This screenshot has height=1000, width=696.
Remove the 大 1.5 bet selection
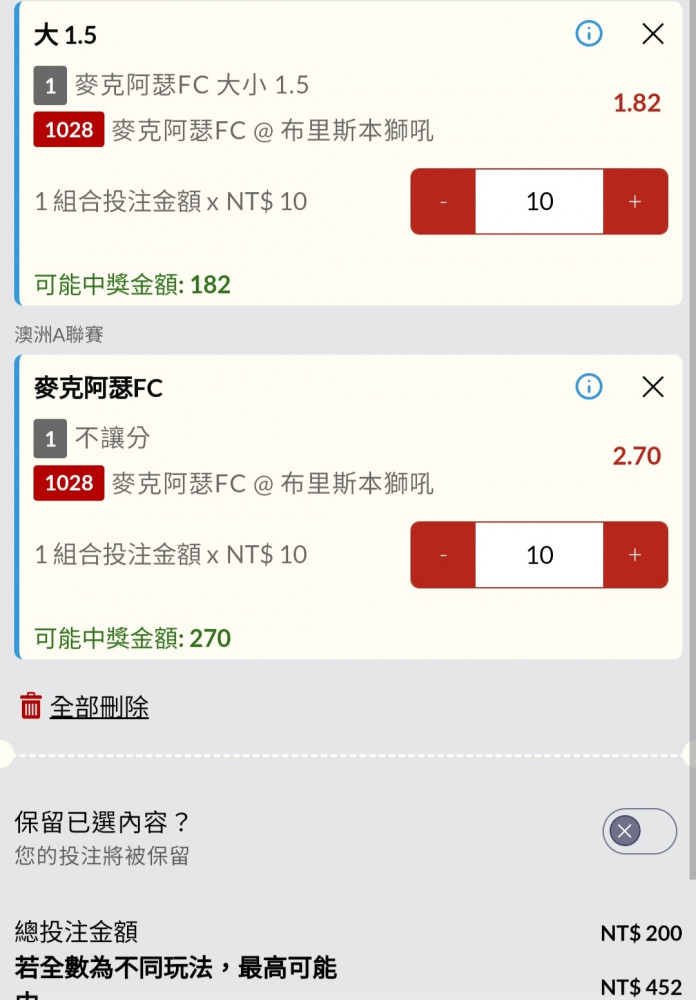point(653,34)
